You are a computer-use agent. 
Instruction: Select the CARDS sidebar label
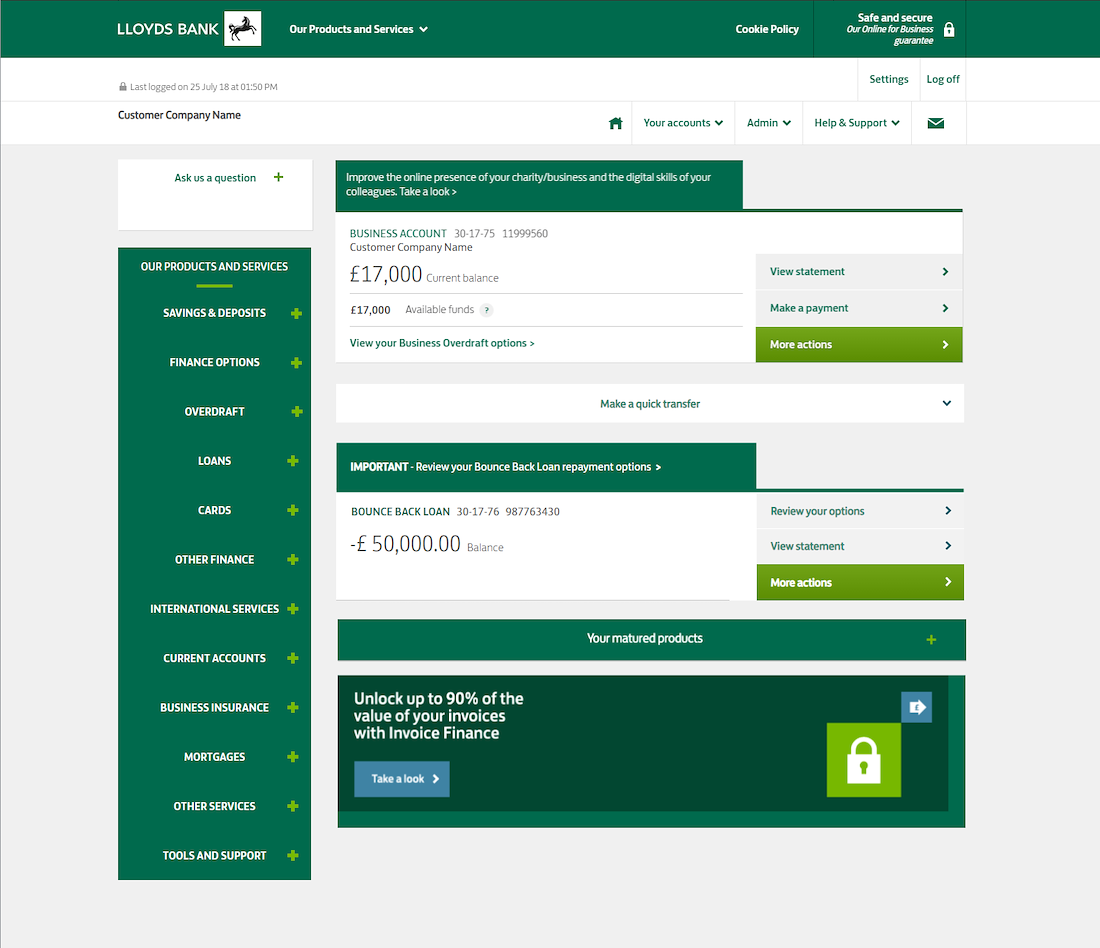[214, 510]
